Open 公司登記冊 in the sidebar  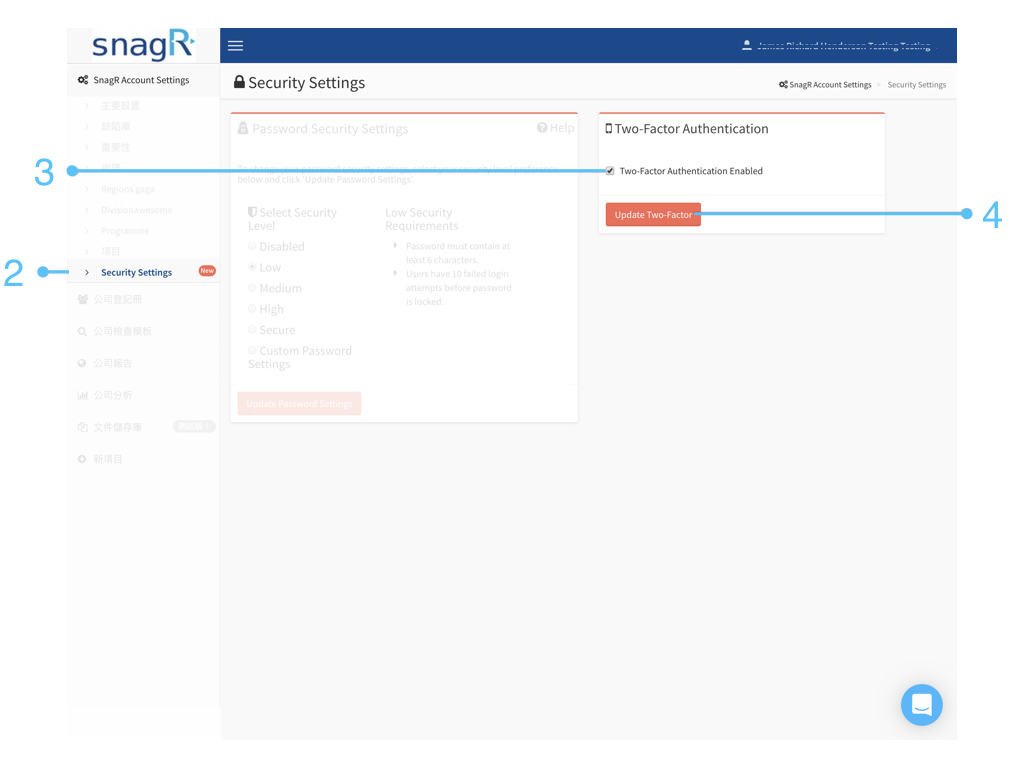tap(118, 299)
